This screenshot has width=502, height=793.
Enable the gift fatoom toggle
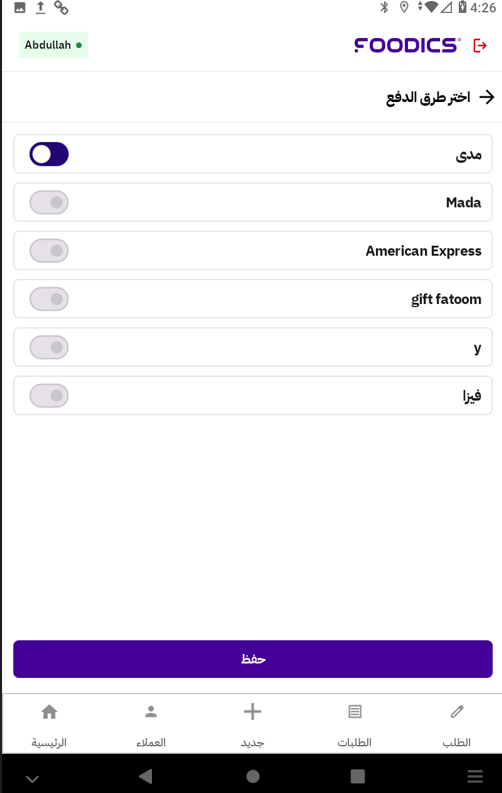point(49,299)
